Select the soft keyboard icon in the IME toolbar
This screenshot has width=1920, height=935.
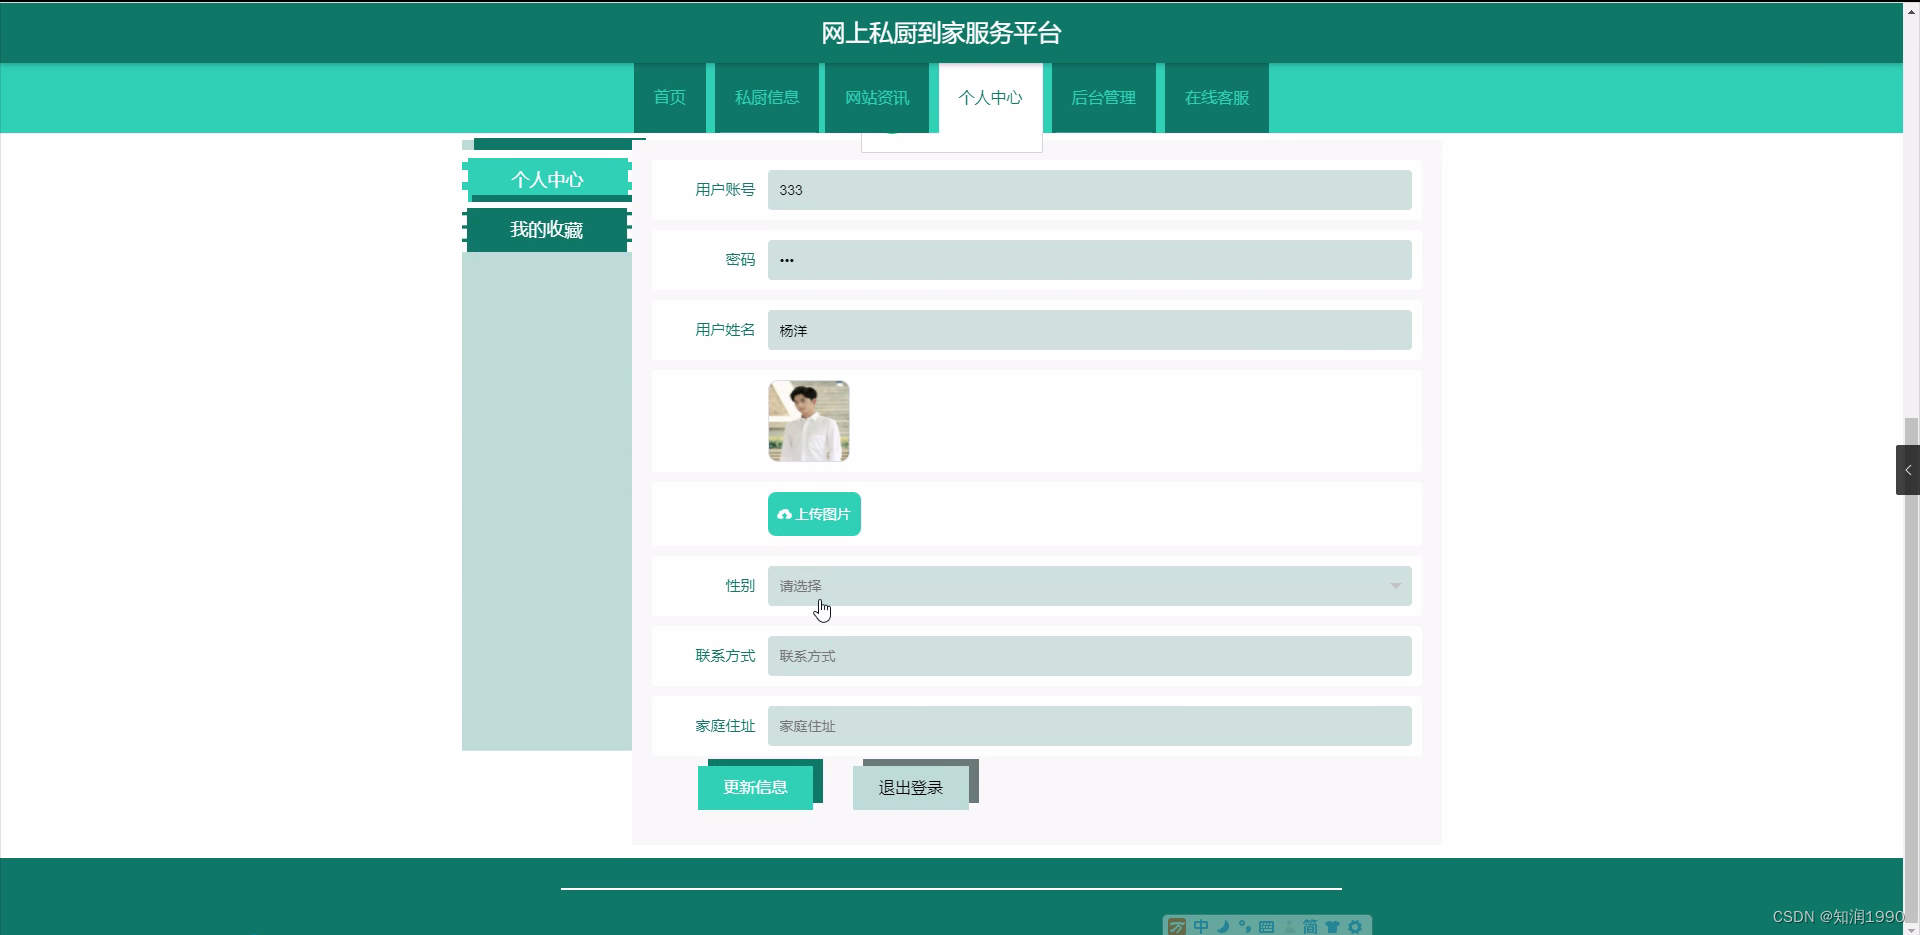(1266, 927)
